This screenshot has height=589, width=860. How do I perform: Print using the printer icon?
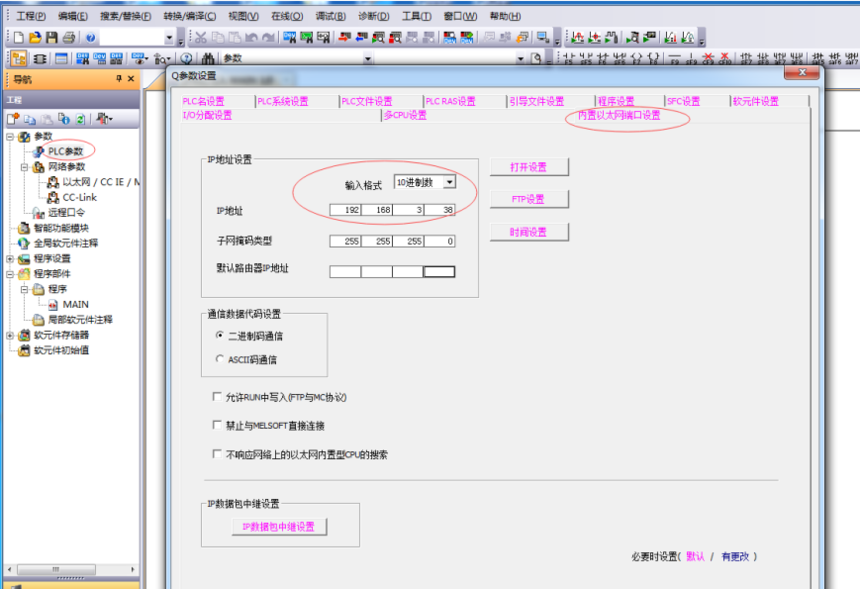(x=69, y=37)
